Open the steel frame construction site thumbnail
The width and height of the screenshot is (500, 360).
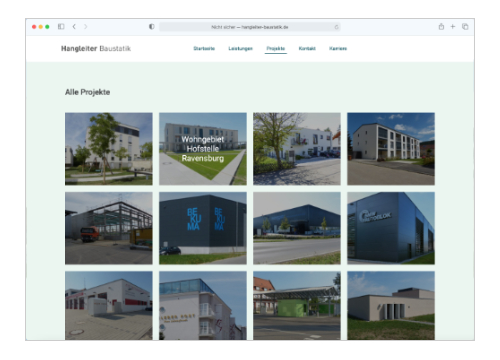109,228
